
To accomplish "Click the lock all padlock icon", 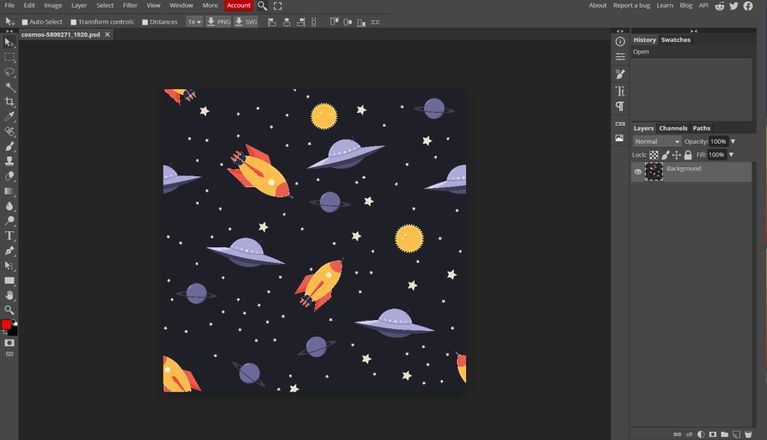I will 688,155.
